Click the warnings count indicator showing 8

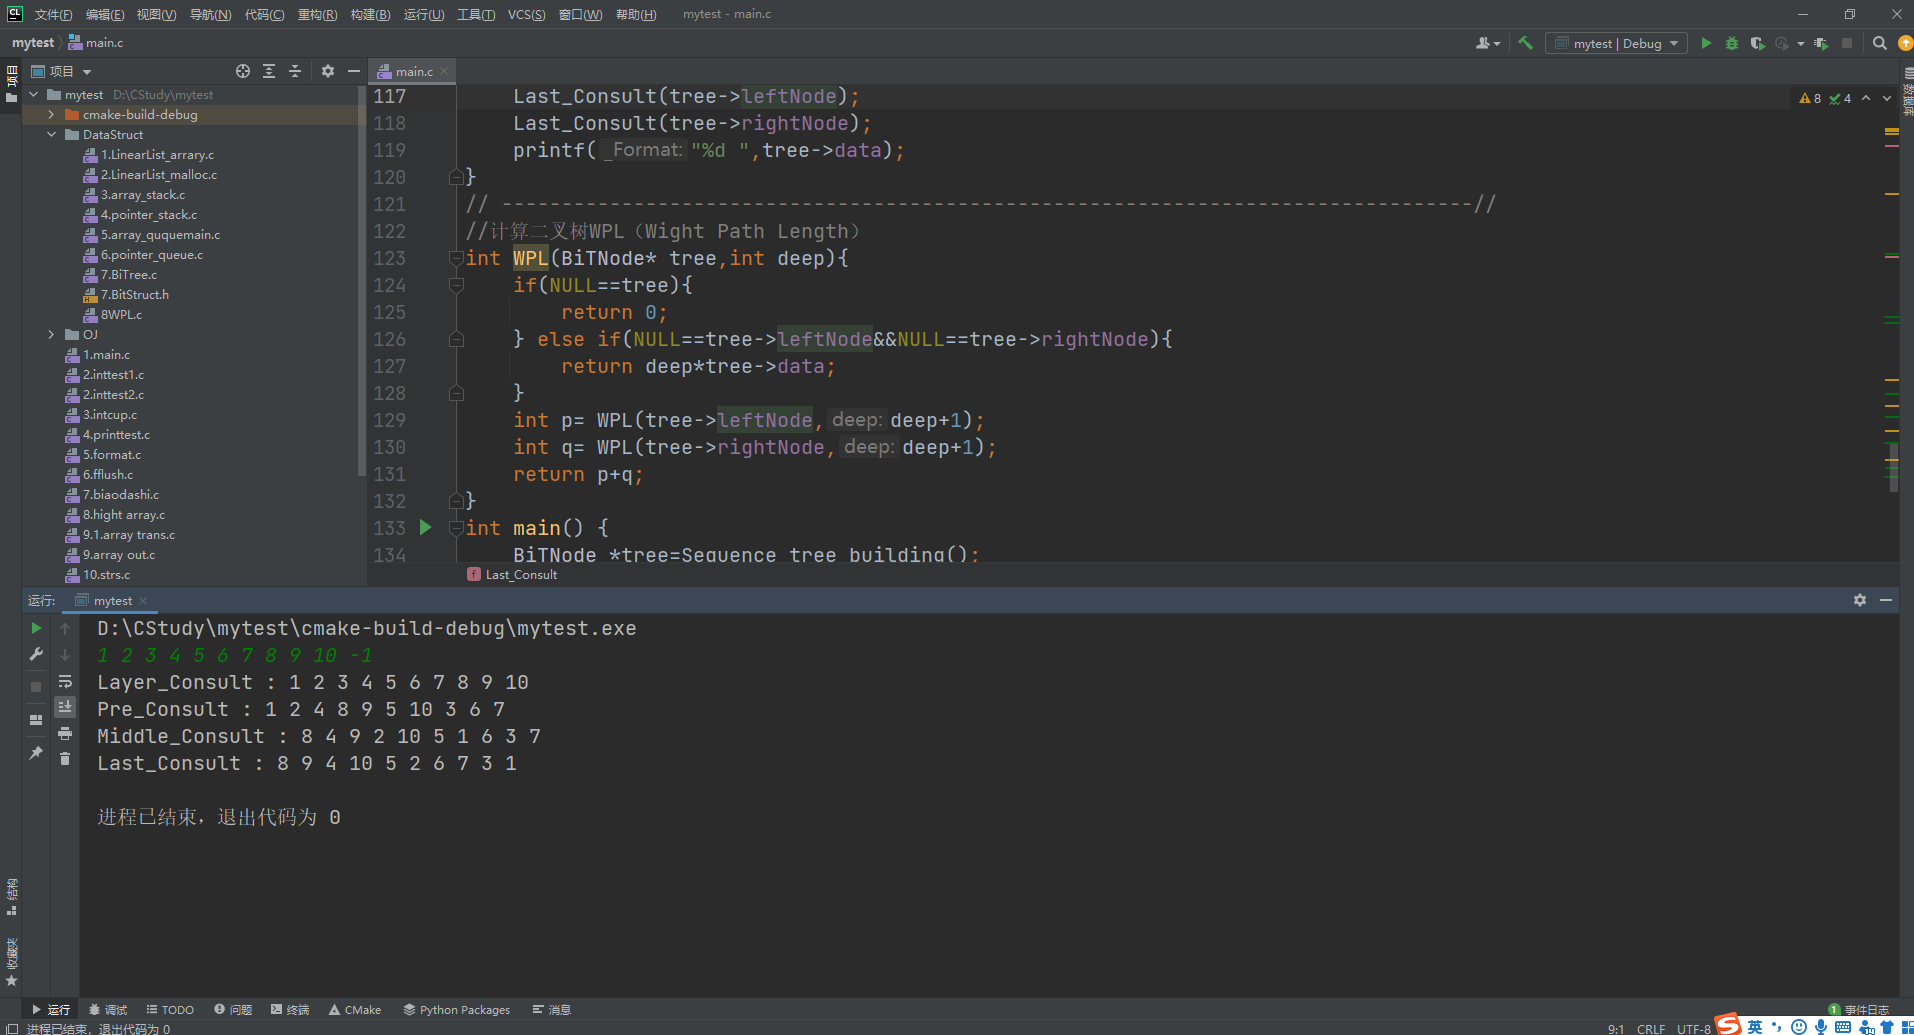pos(1810,98)
